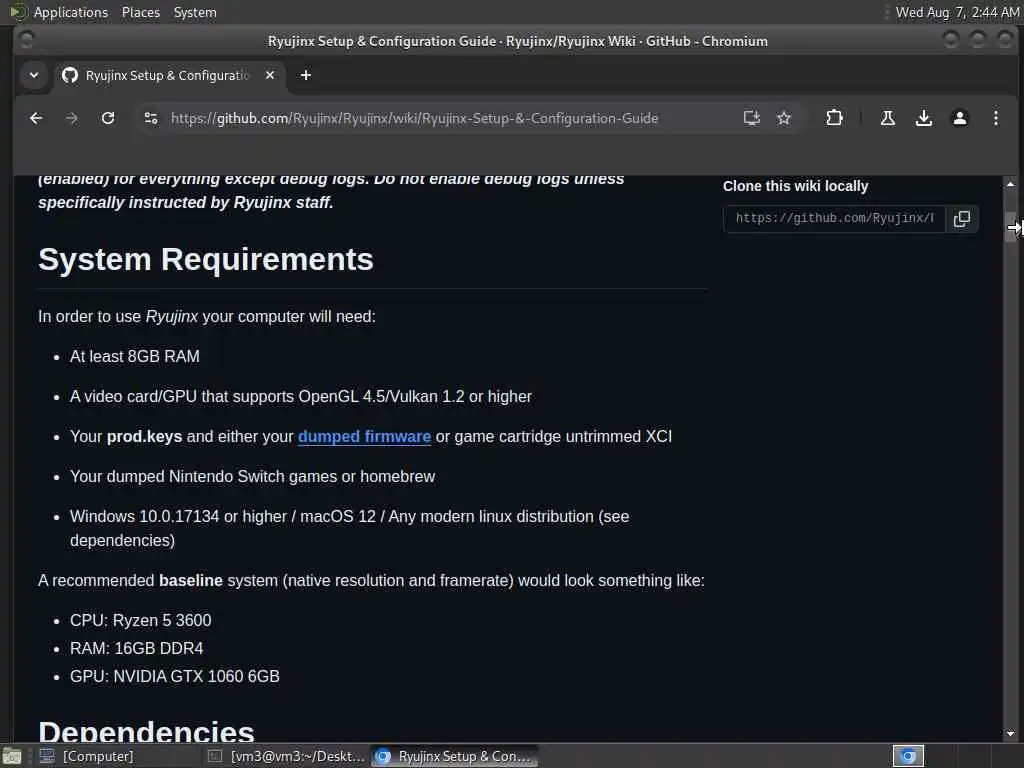Bookmark this page with the star icon
This screenshot has height=768, width=1024.
point(784,118)
